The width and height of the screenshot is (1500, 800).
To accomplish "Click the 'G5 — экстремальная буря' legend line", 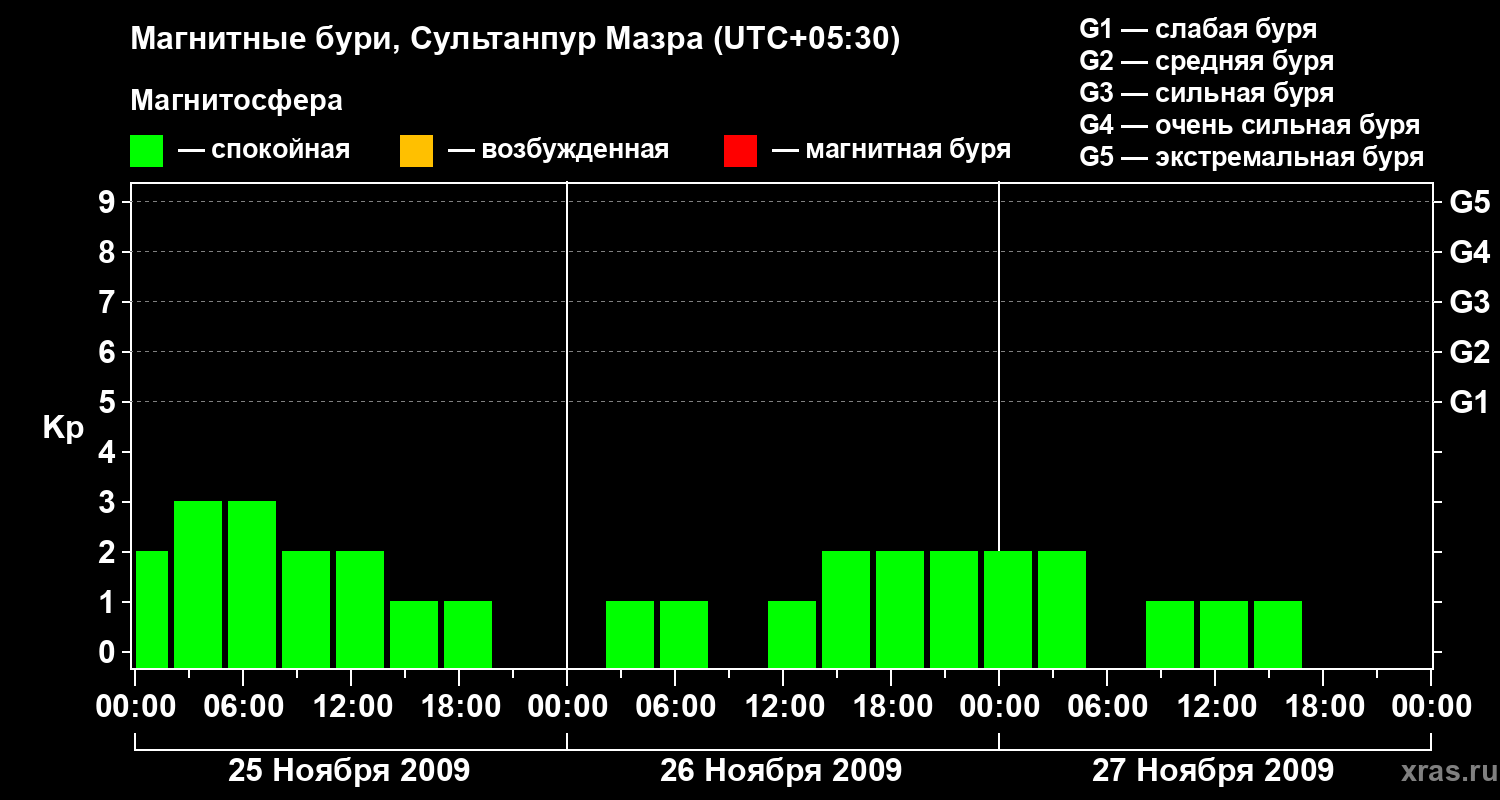I will click(1252, 158).
